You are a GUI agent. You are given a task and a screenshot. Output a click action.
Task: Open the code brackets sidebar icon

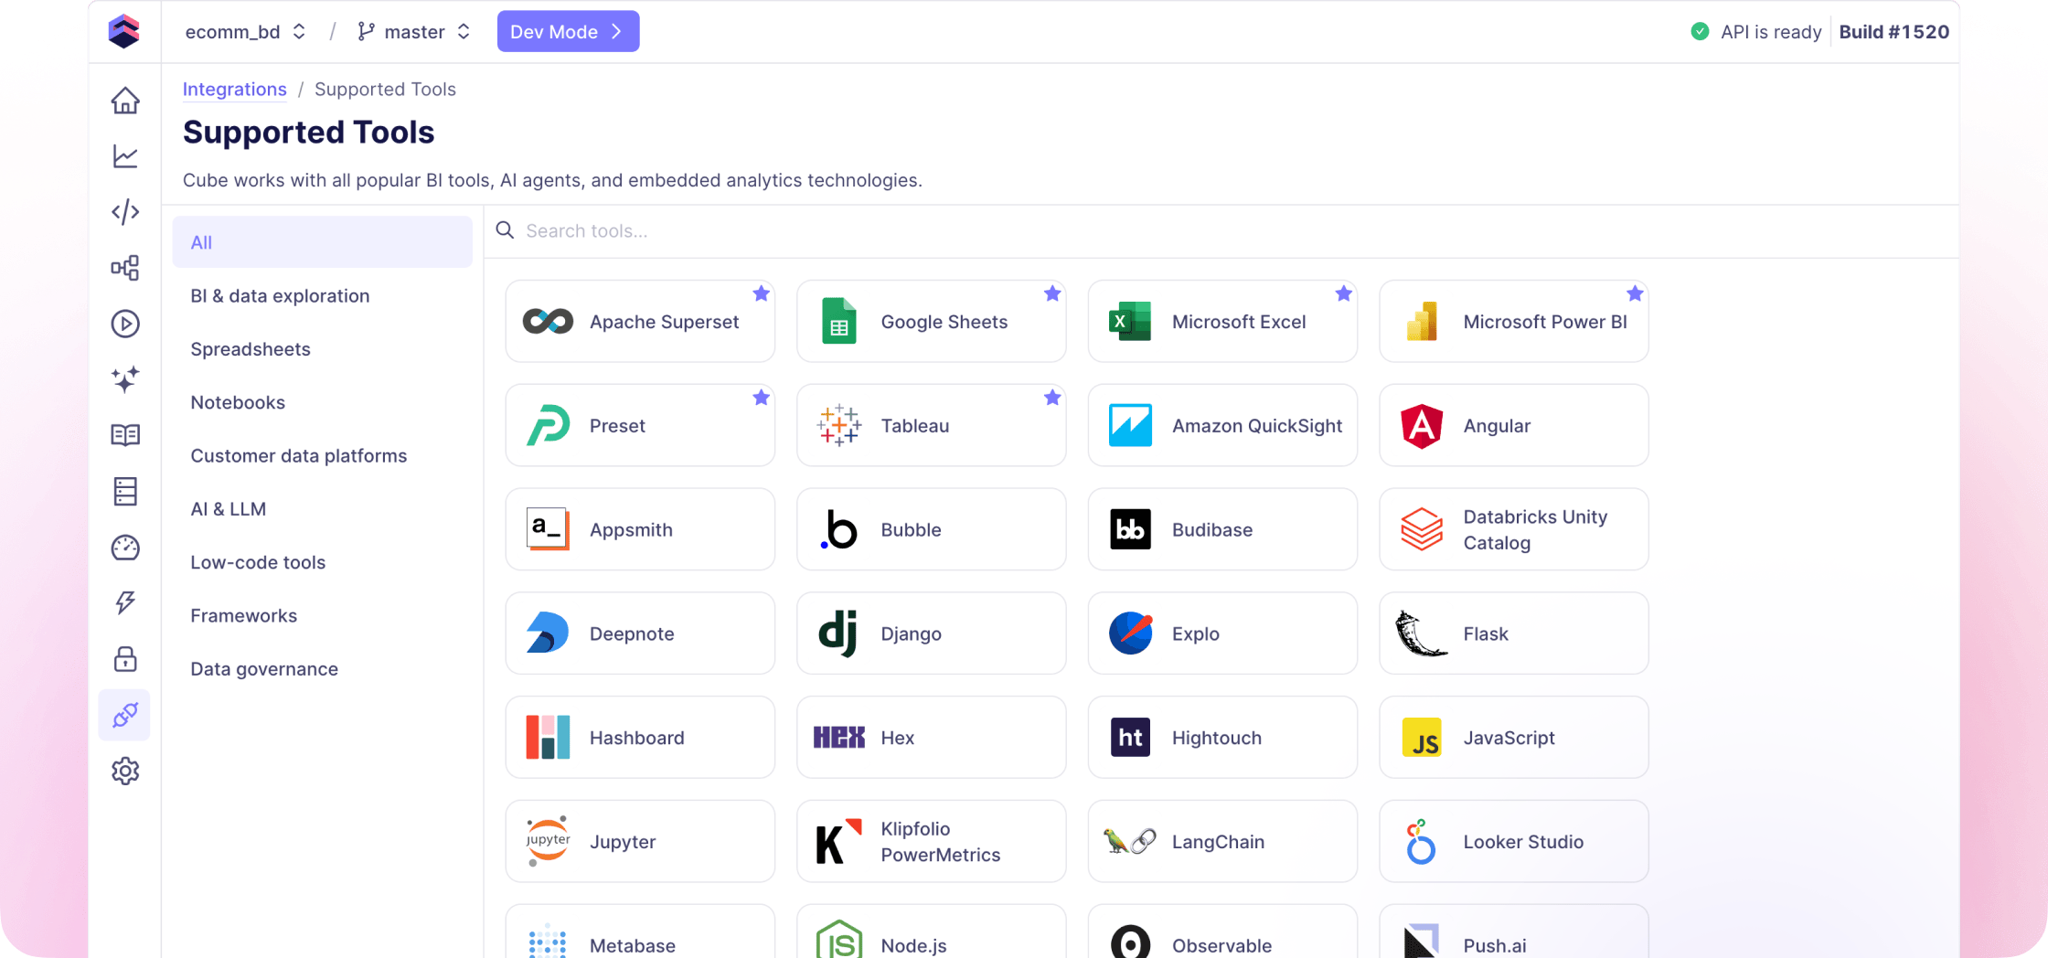tap(125, 212)
